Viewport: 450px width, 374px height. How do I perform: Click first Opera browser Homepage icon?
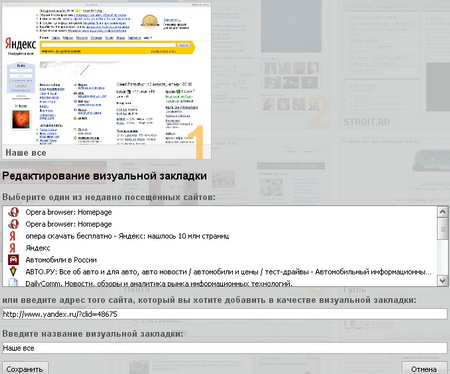point(13,212)
